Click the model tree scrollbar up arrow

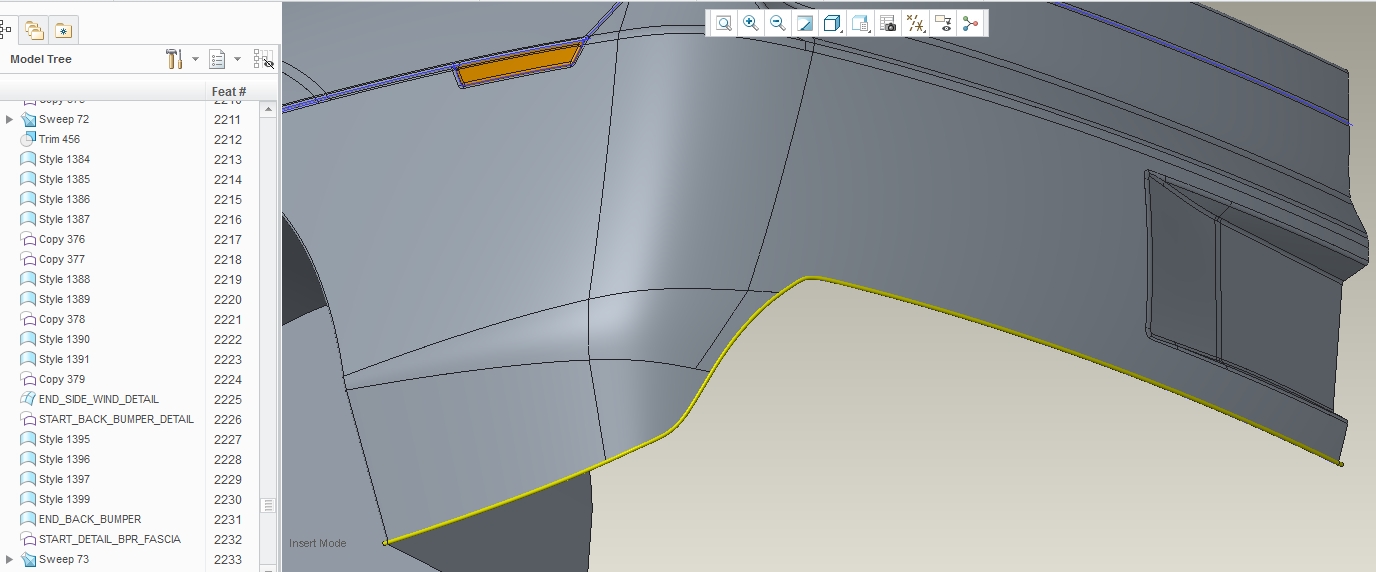pos(268,110)
